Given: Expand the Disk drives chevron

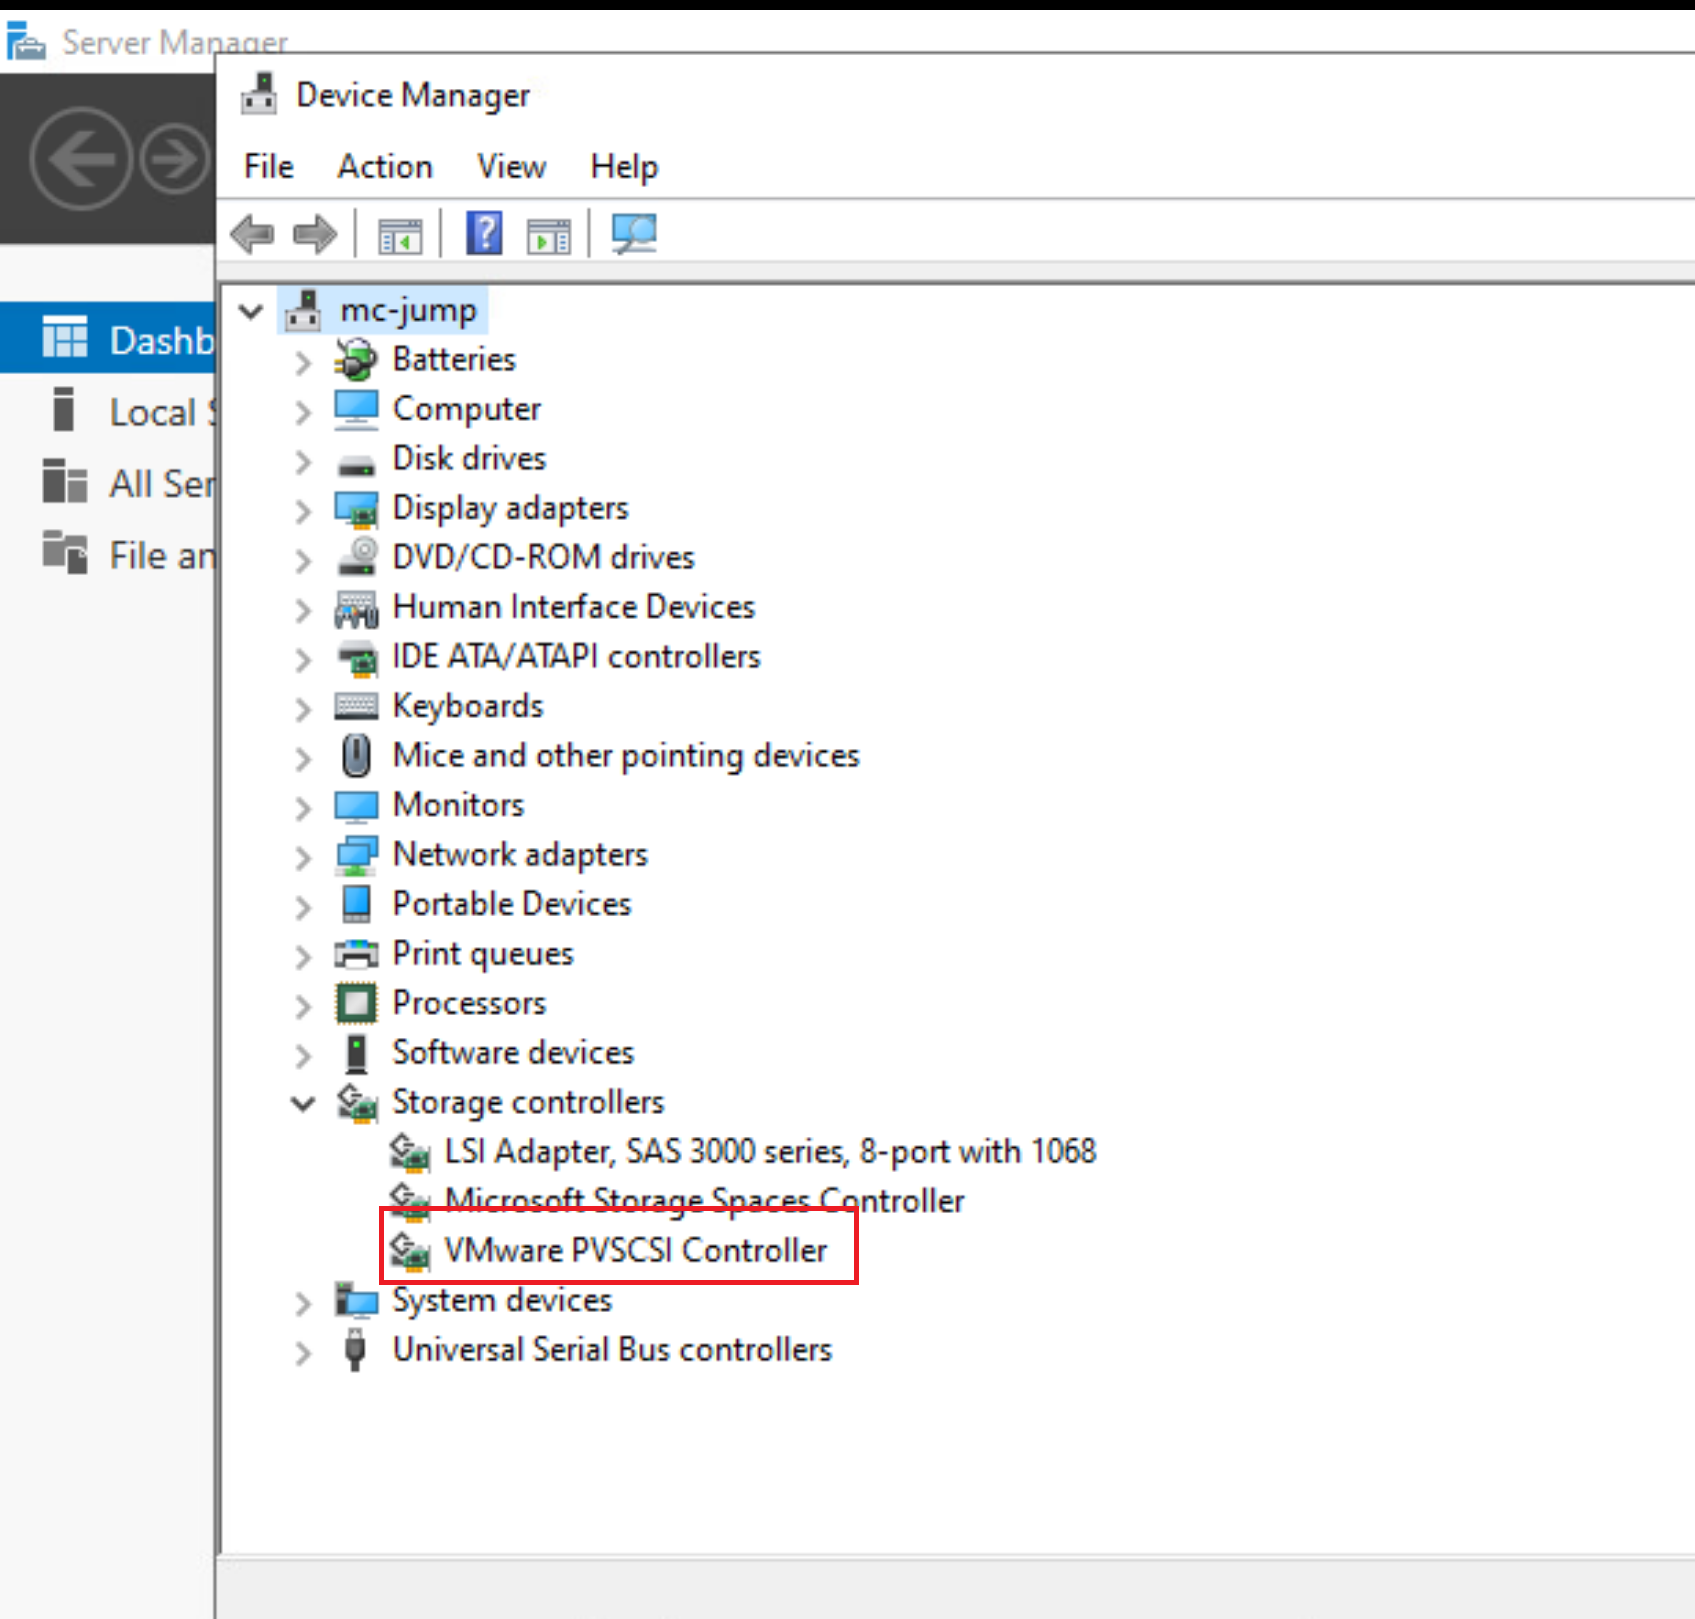Looking at the screenshot, I should (x=303, y=461).
